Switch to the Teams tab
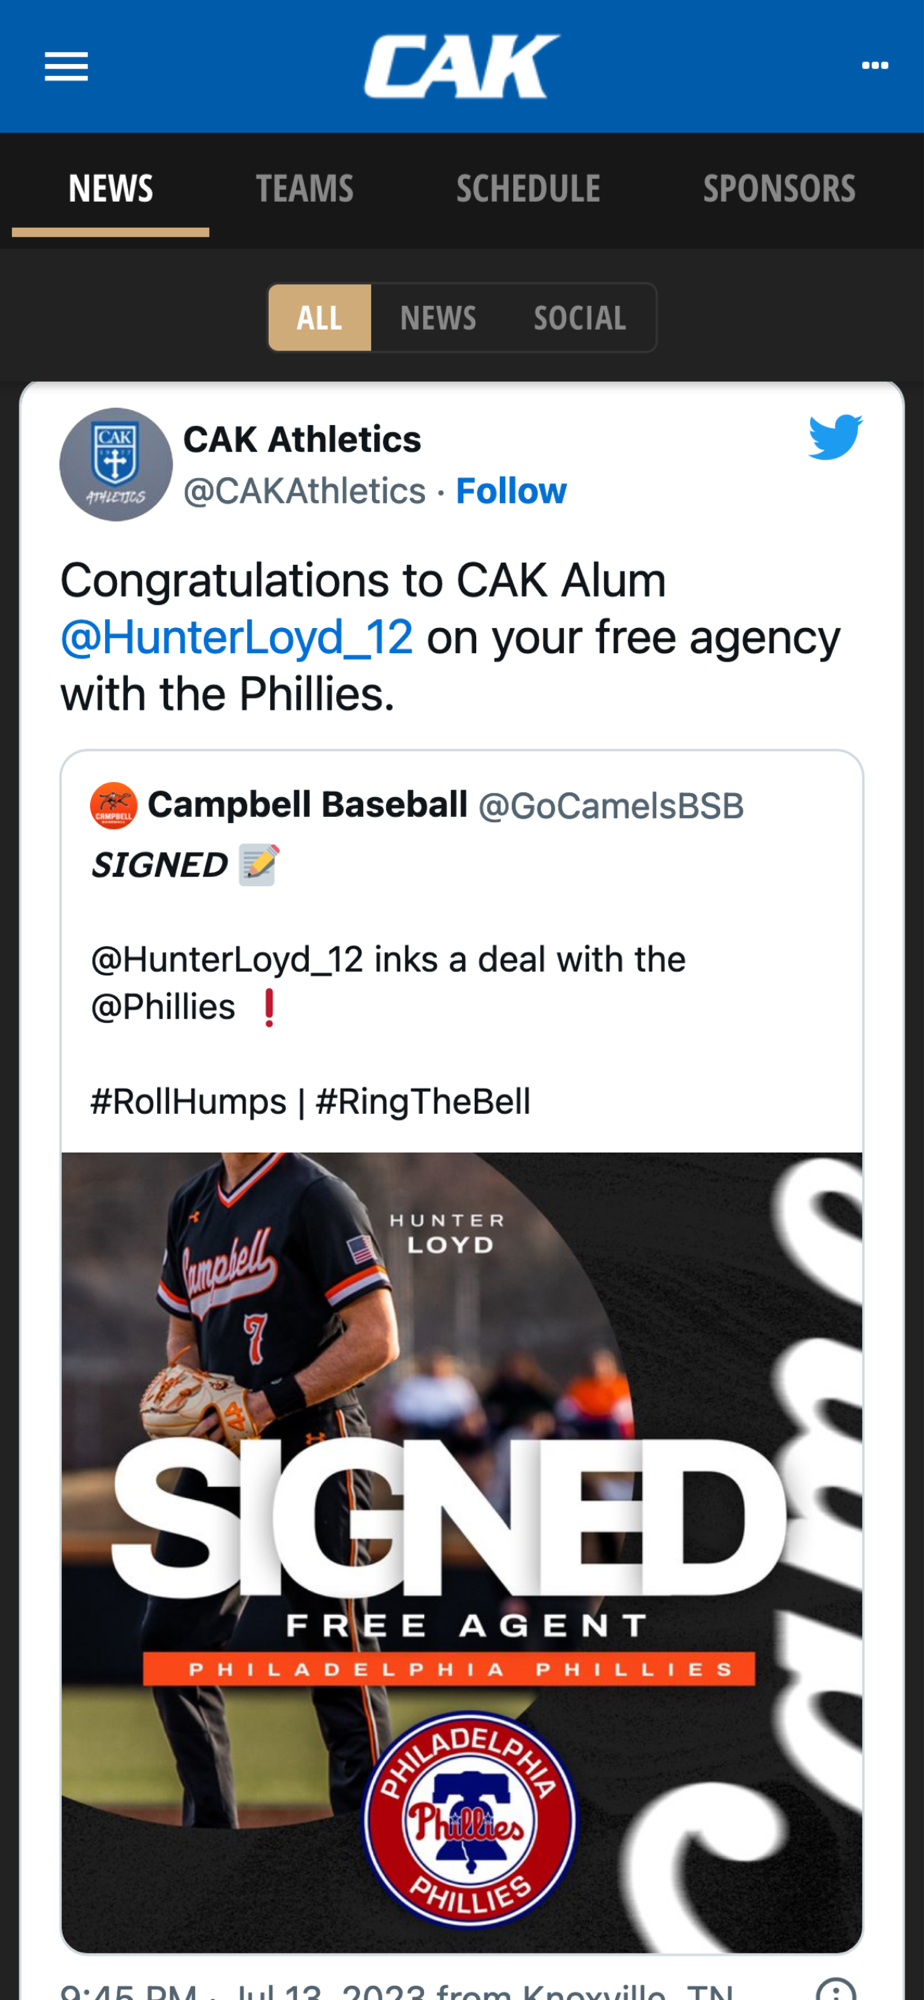 click(x=305, y=189)
